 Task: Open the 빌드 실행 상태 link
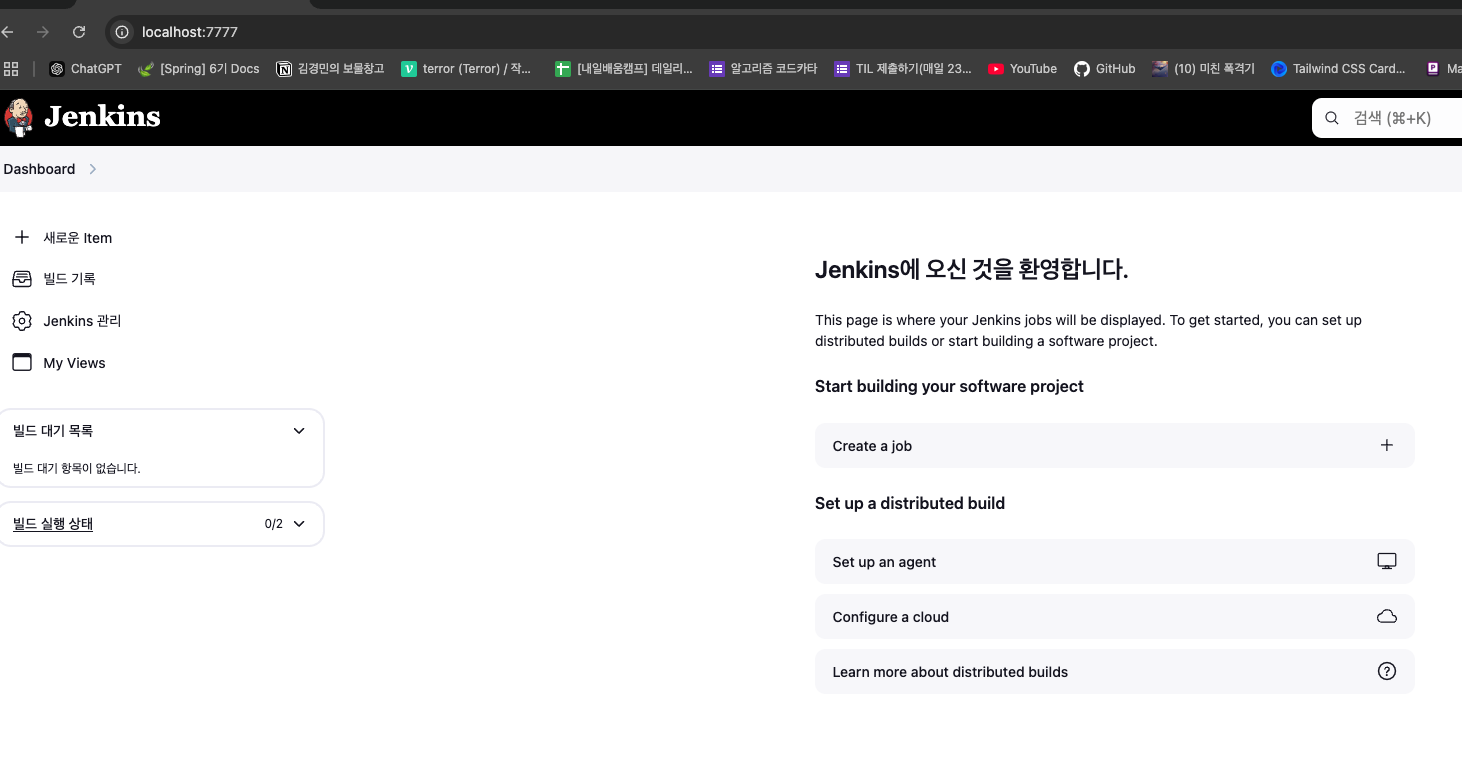[x=52, y=522]
